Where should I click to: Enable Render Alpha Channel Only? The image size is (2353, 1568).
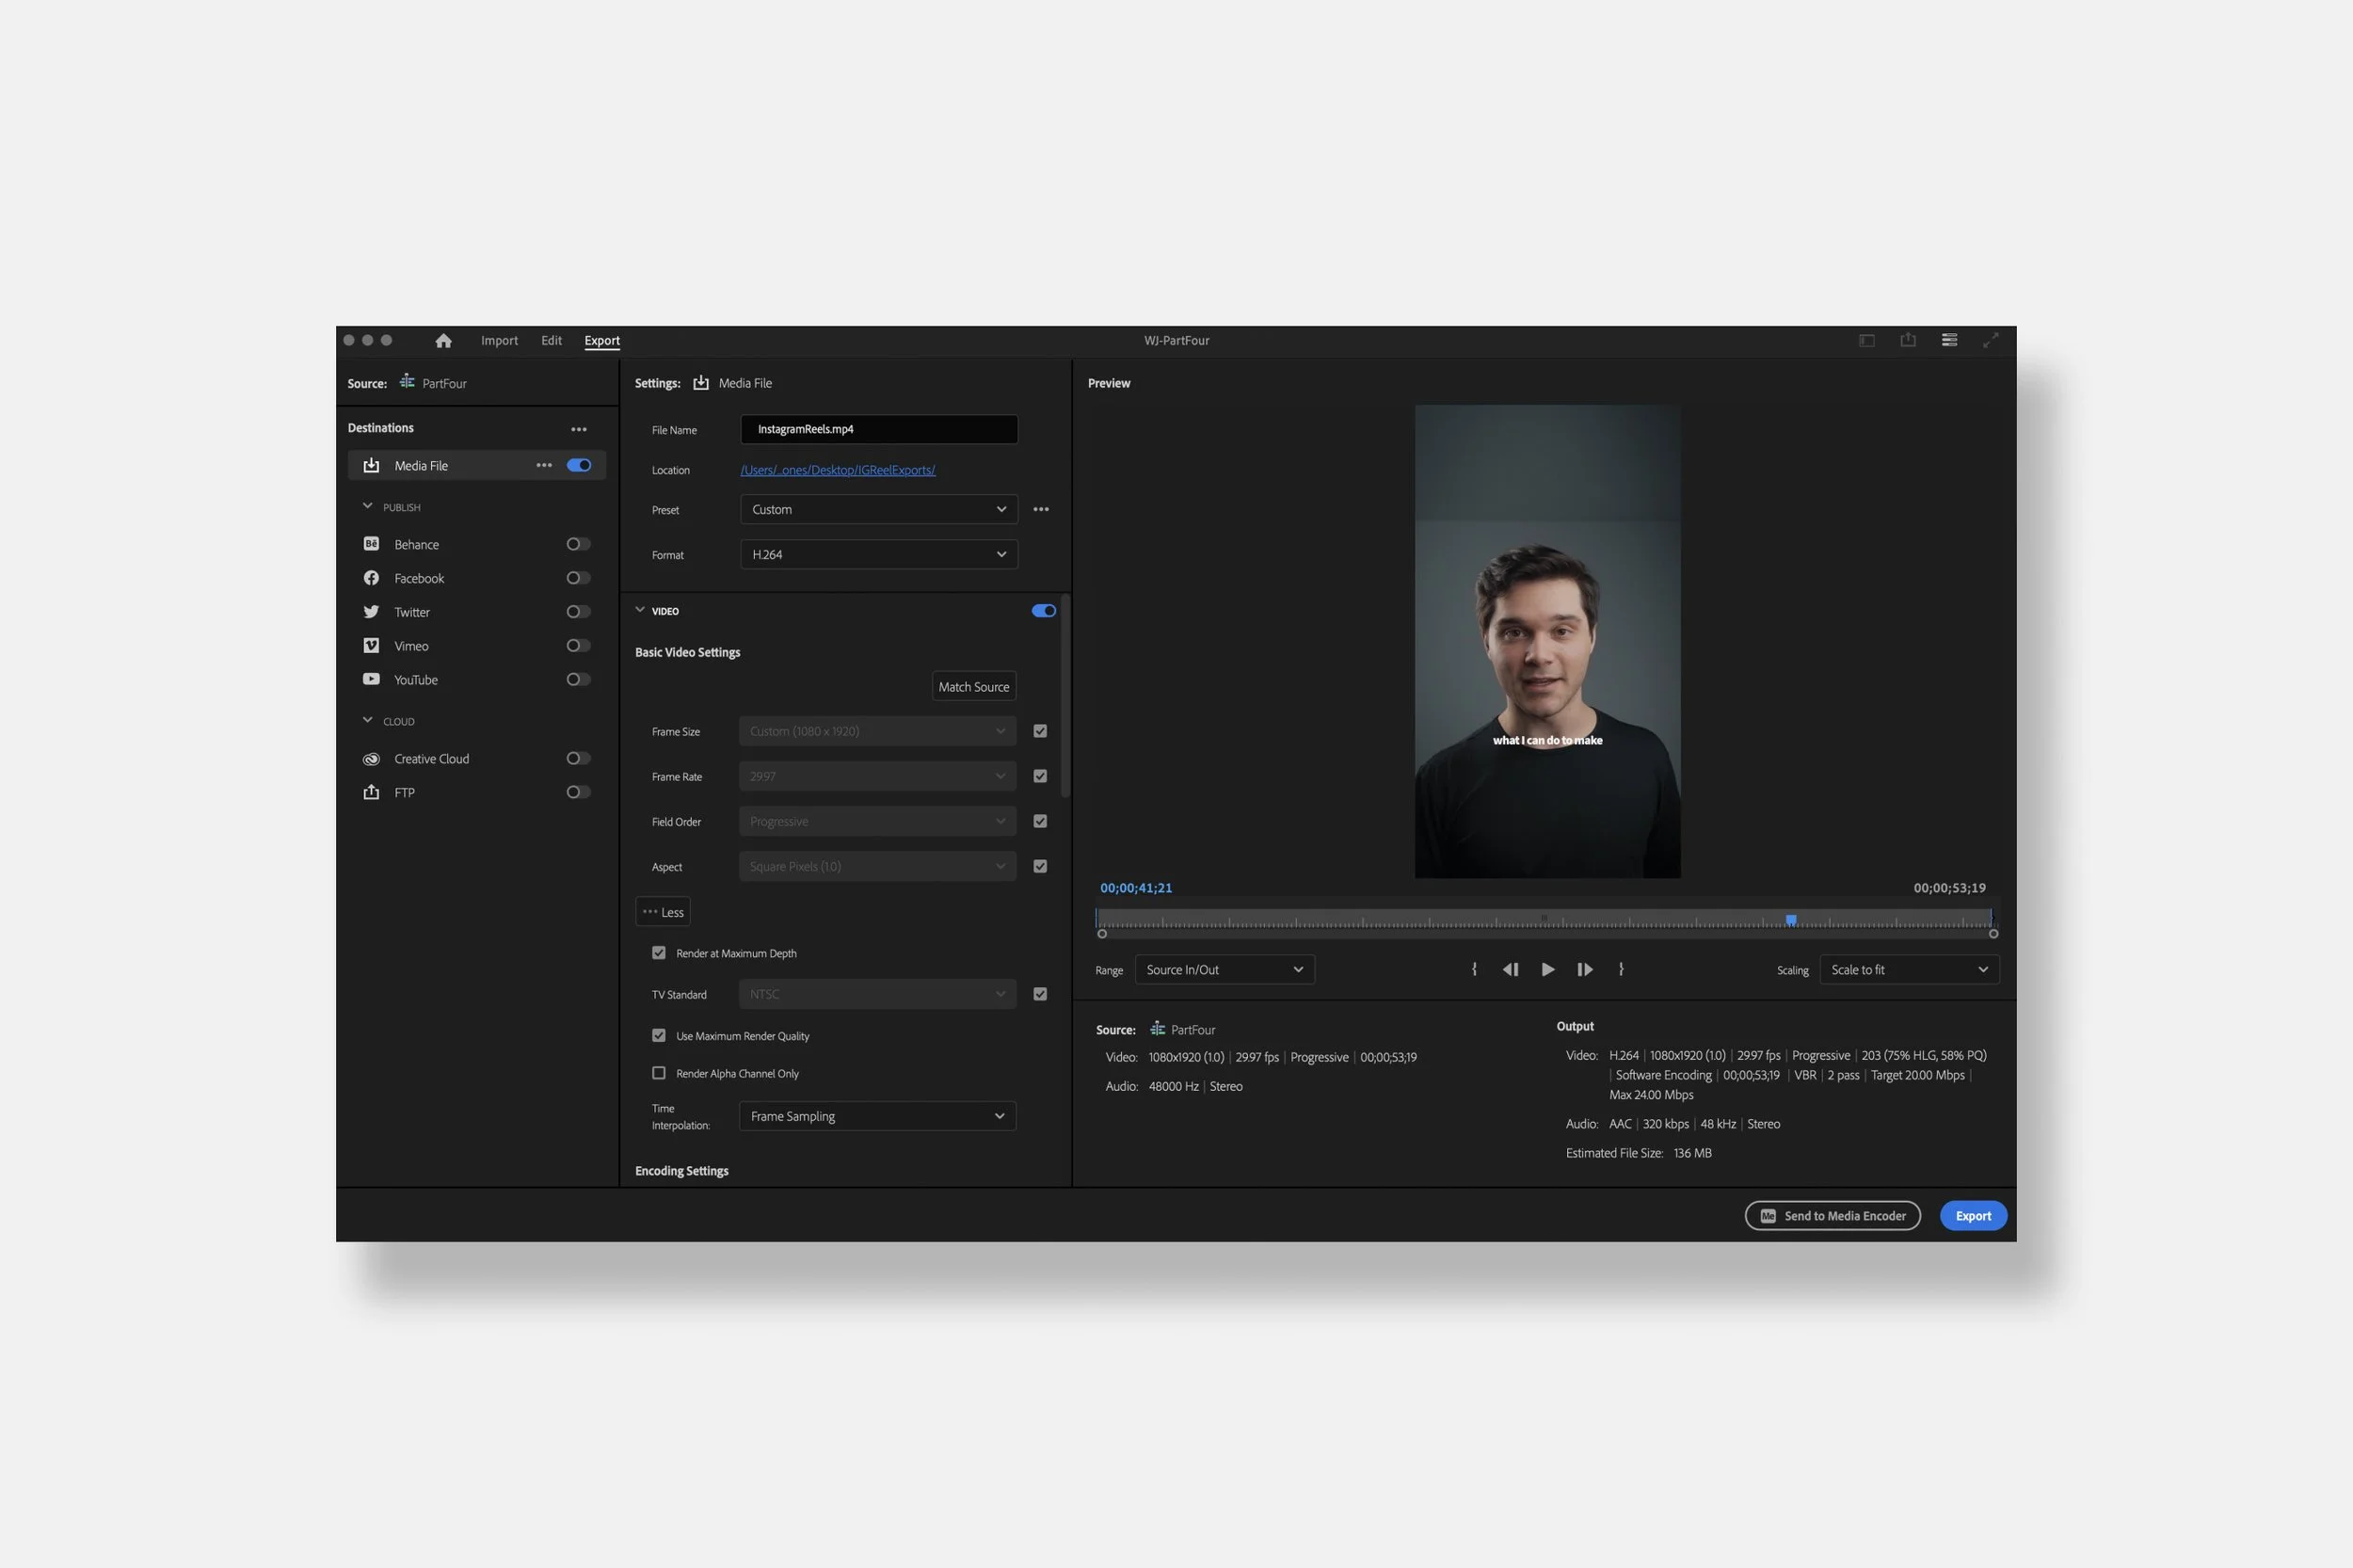pyautogui.click(x=659, y=1072)
